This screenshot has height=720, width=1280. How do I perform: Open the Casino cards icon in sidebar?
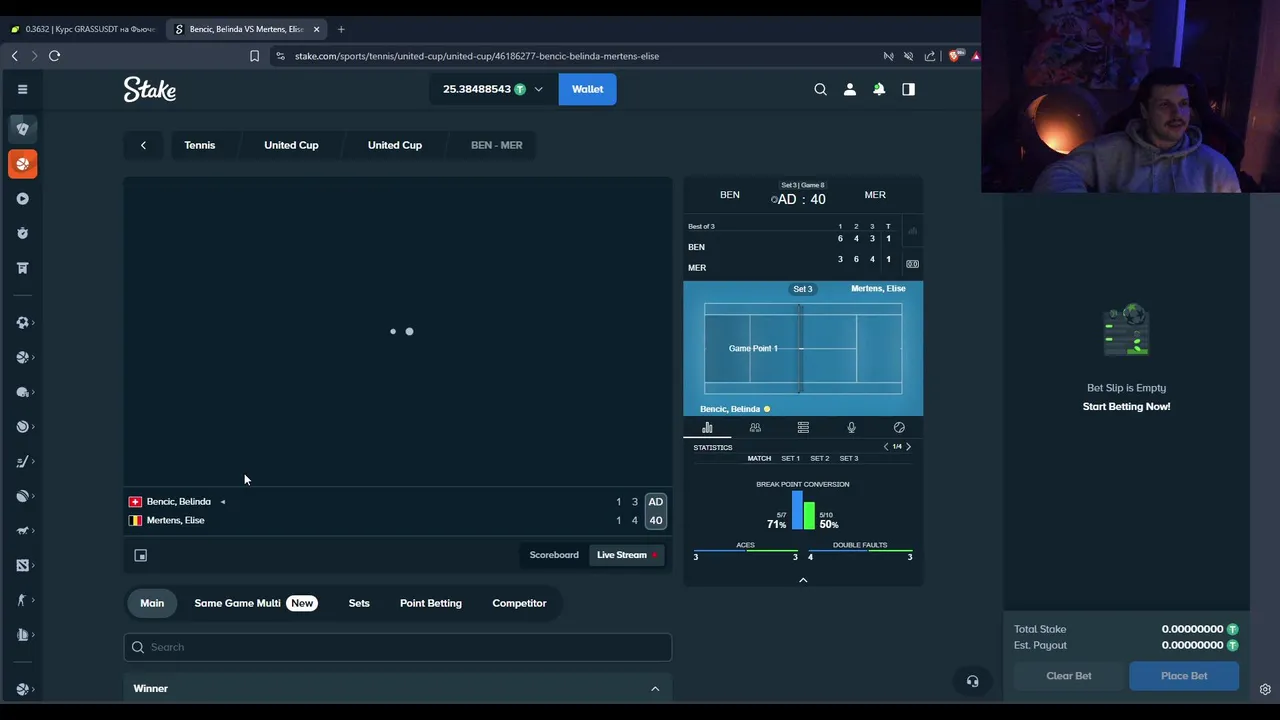pyautogui.click(x=22, y=129)
